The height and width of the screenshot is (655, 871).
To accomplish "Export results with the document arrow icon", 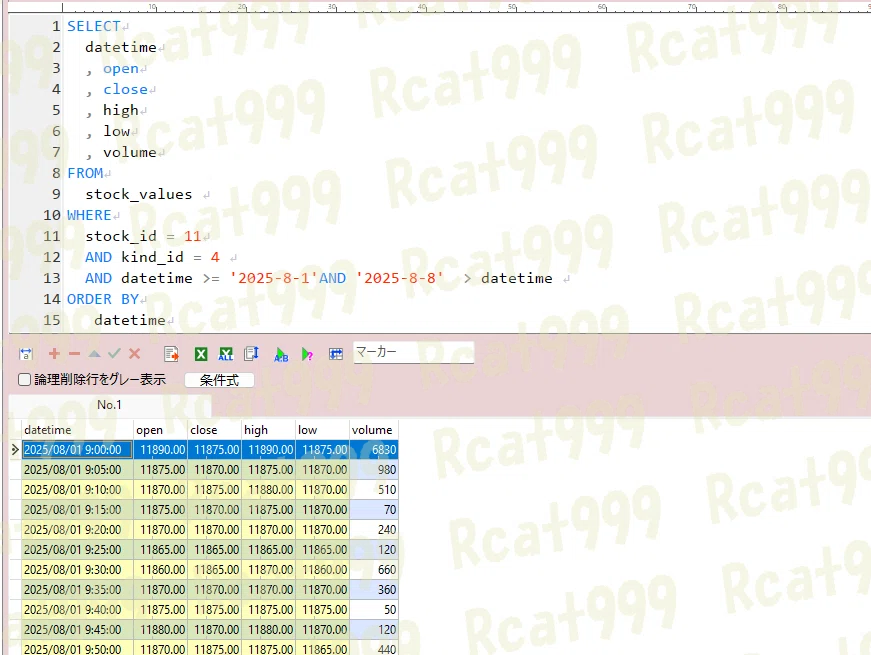I will pyautogui.click(x=172, y=354).
